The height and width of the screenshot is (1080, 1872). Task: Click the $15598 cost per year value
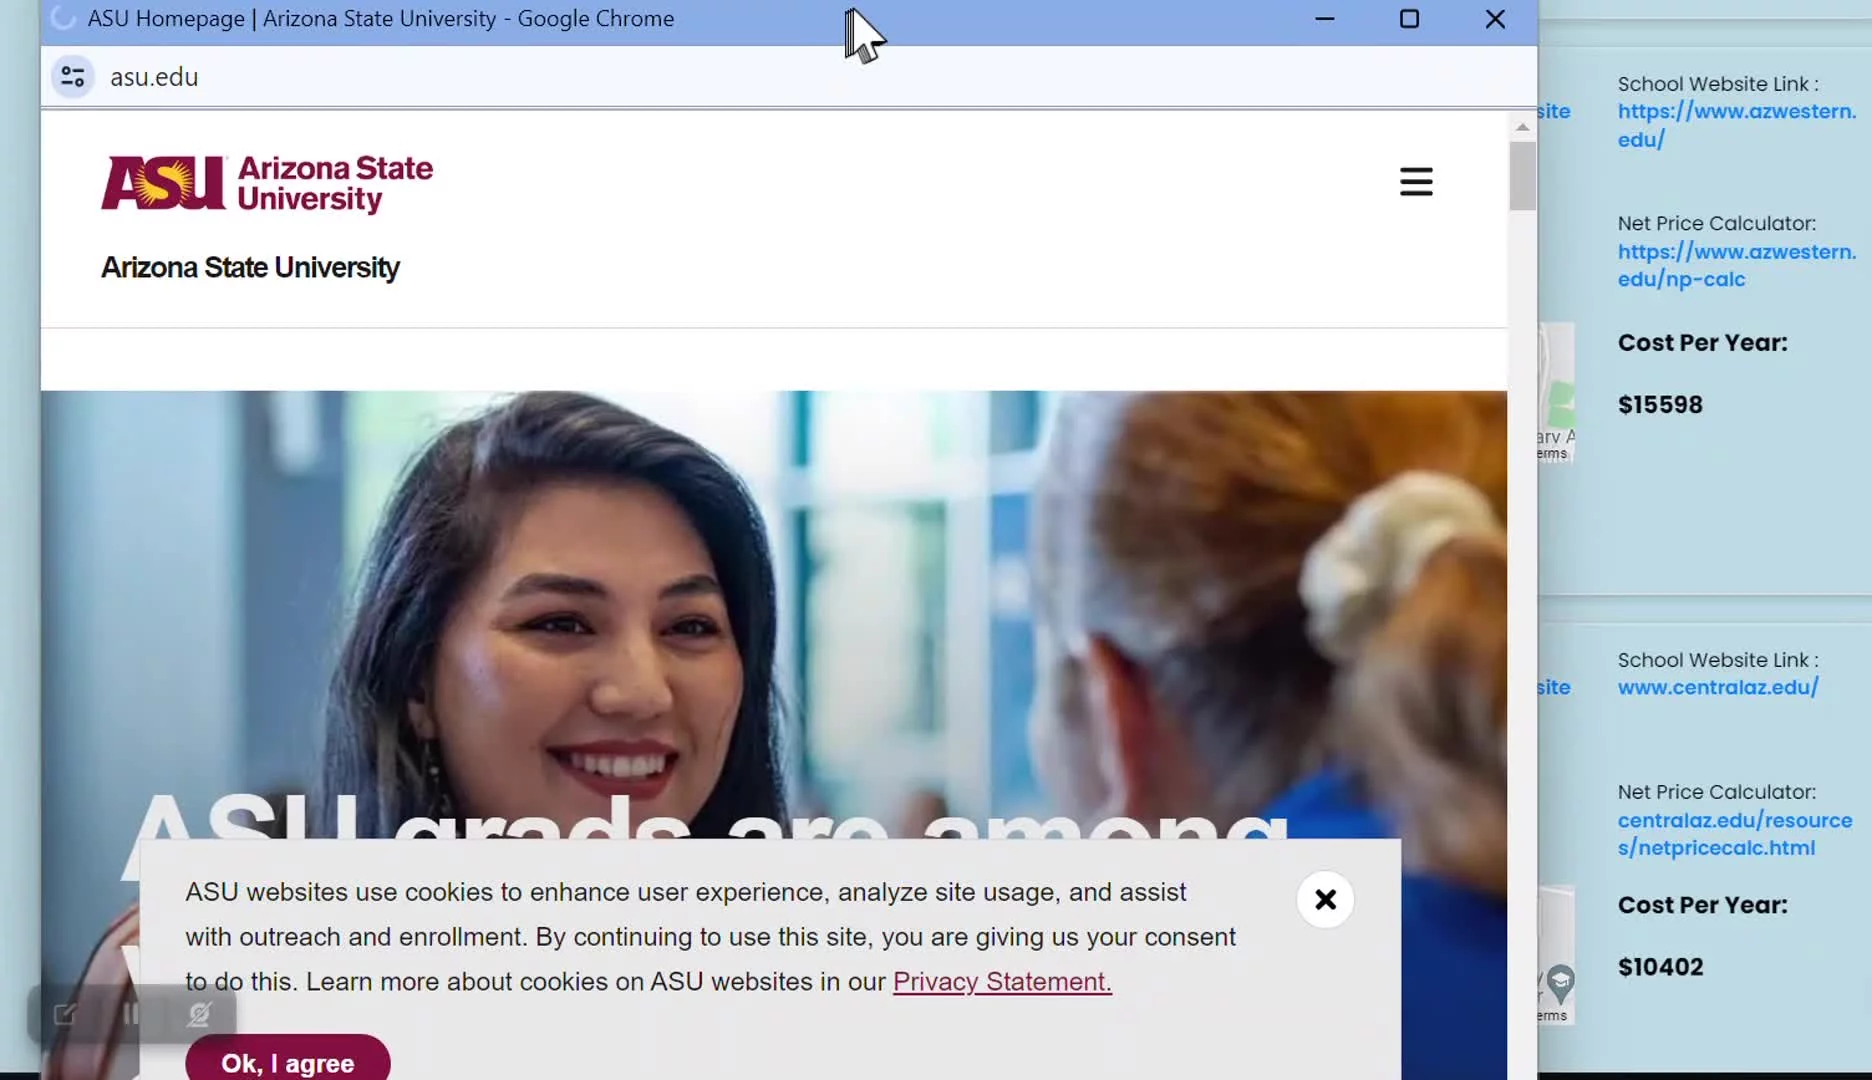(1660, 405)
